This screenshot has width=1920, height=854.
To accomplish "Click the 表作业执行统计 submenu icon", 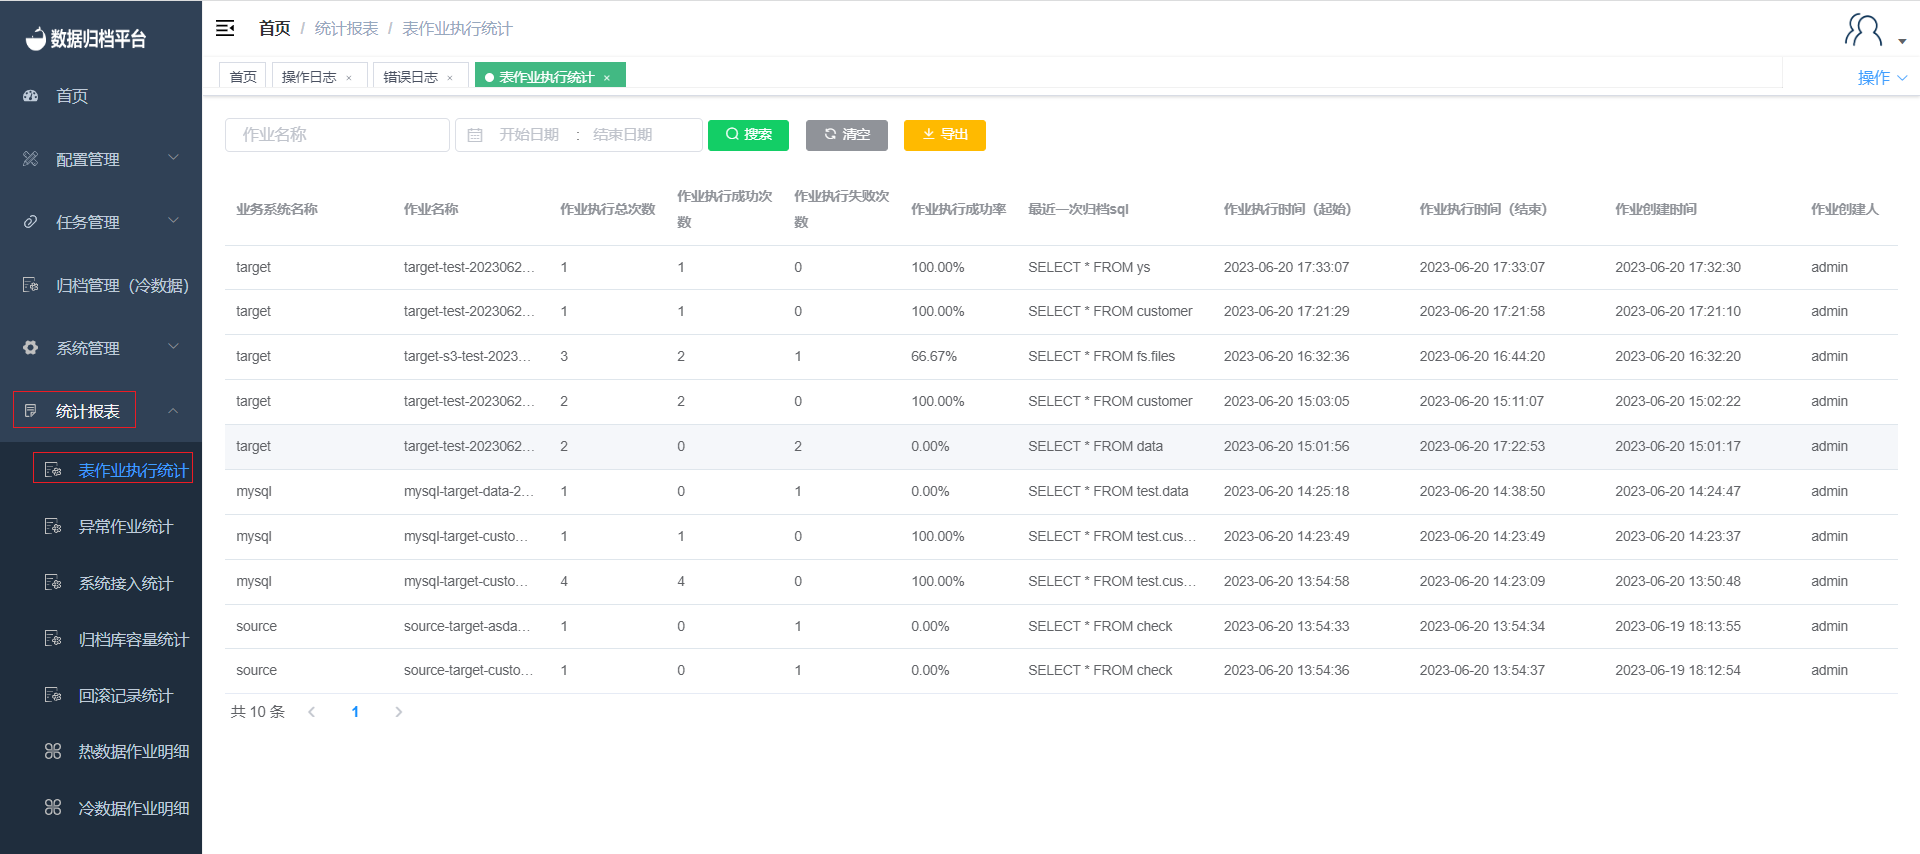I will click(x=53, y=470).
